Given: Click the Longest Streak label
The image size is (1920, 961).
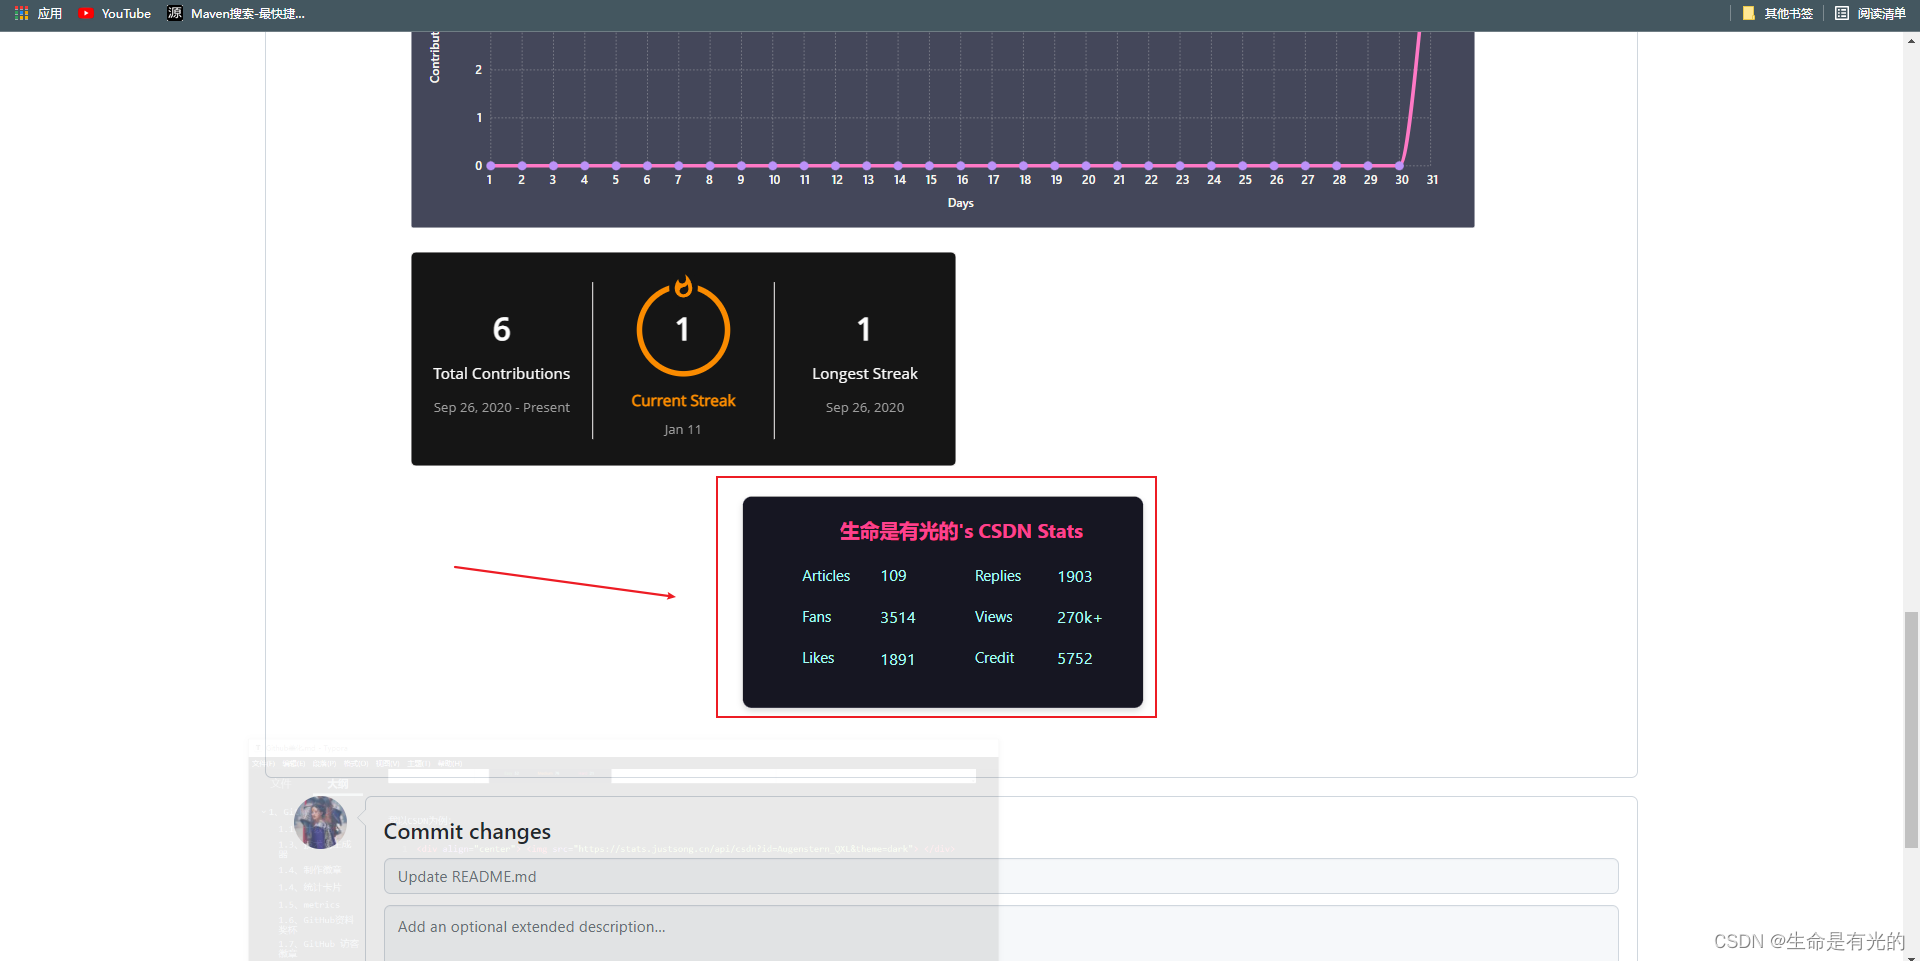Looking at the screenshot, I should click(x=865, y=374).
